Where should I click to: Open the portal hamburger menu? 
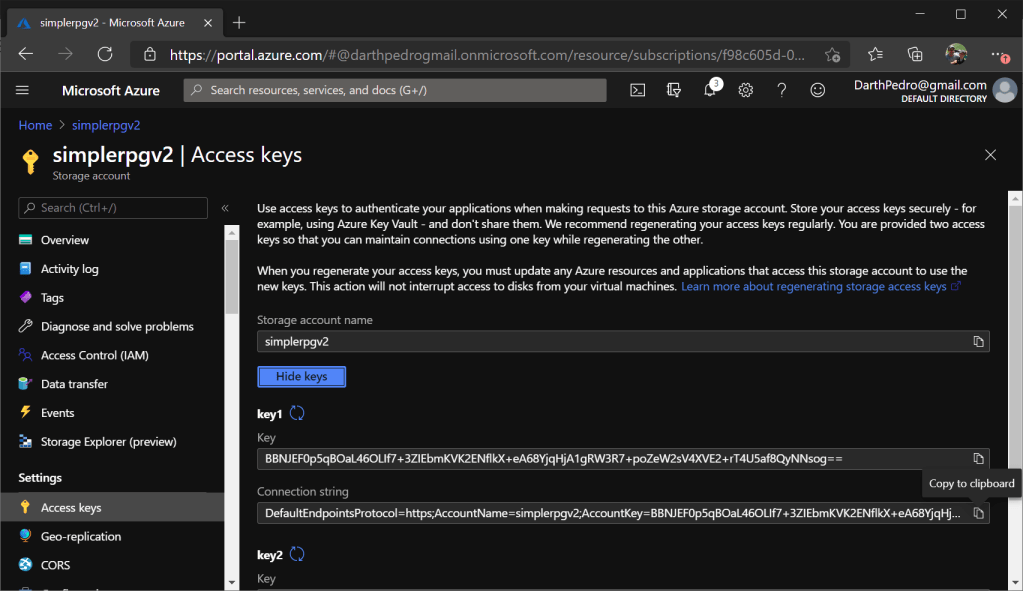tap(23, 90)
